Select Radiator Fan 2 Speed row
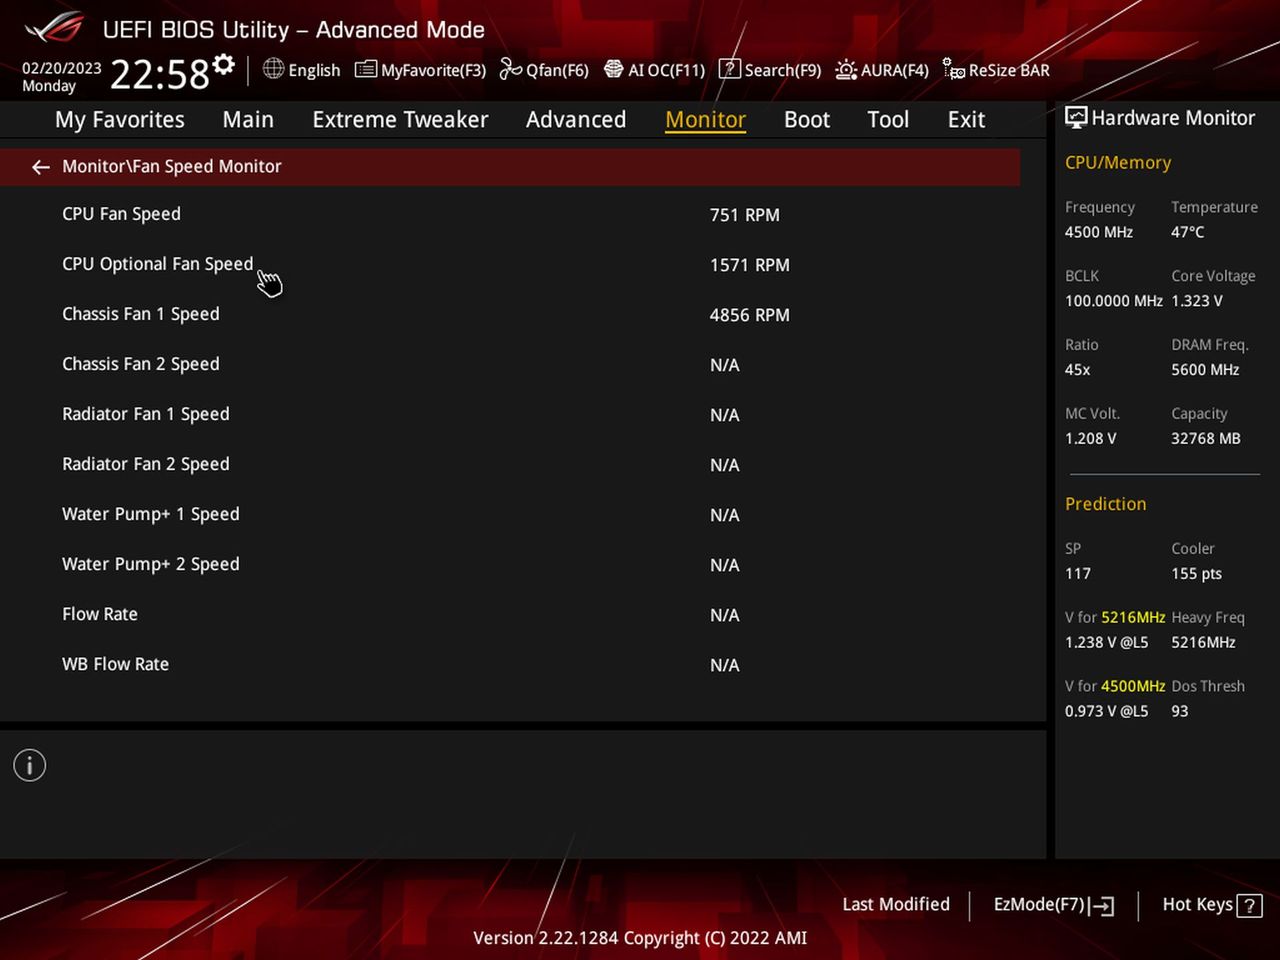Viewport: 1280px width, 960px height. 510,464
